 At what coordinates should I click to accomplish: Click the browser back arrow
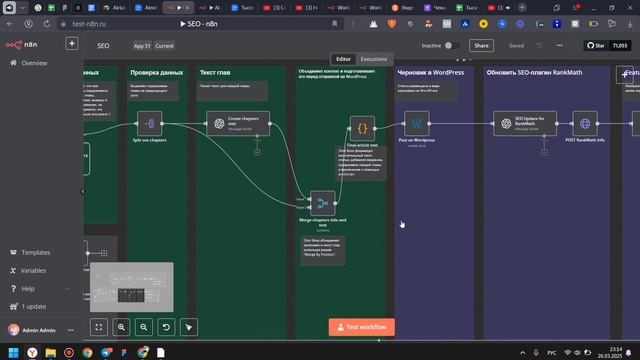tap(10, 24)
